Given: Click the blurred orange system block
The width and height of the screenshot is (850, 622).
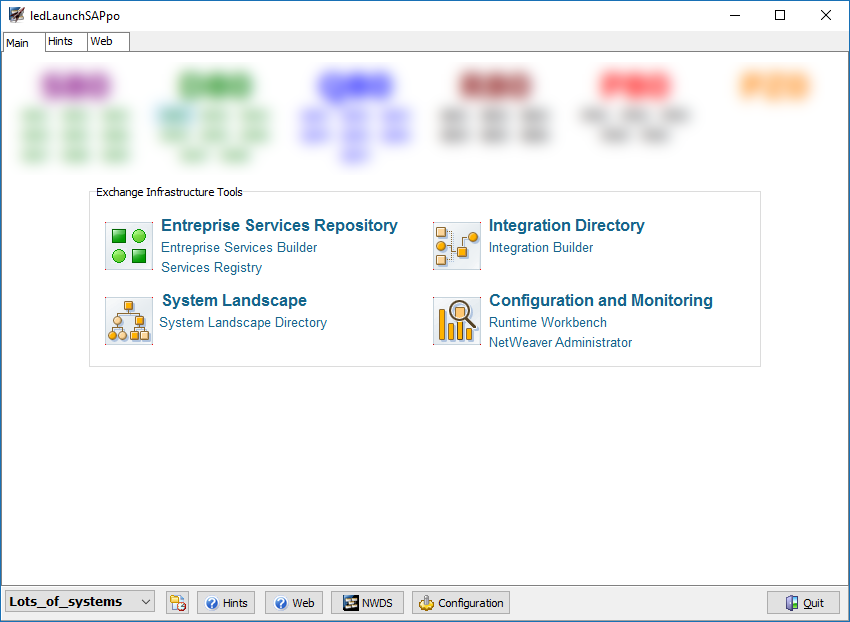Looking at the screenshot, I should coord(775,85).
